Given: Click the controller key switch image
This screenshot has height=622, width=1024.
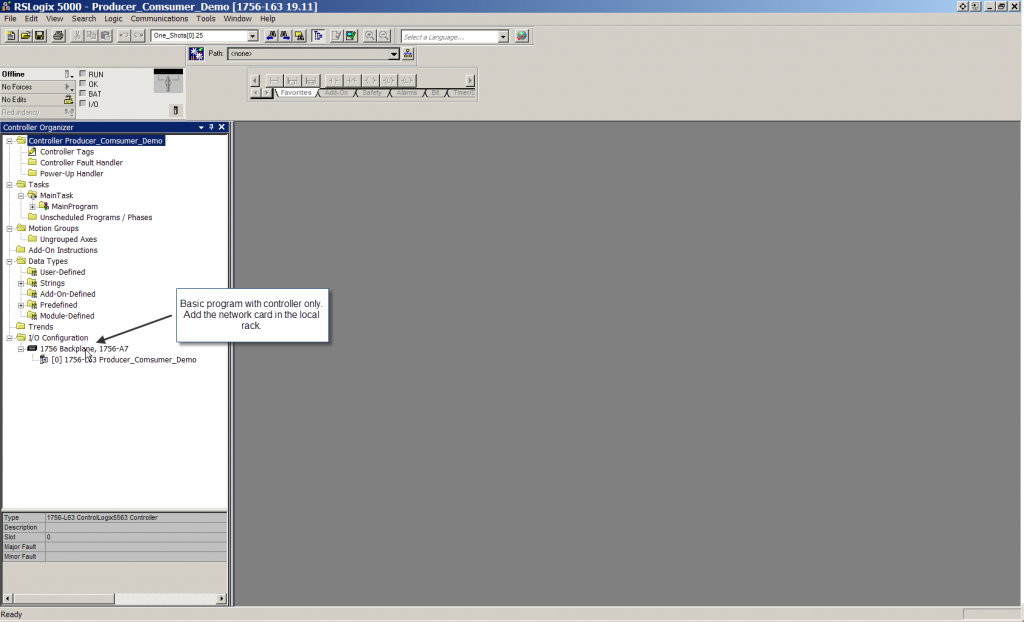Looking at the screenshot, I should coord(168,81).
